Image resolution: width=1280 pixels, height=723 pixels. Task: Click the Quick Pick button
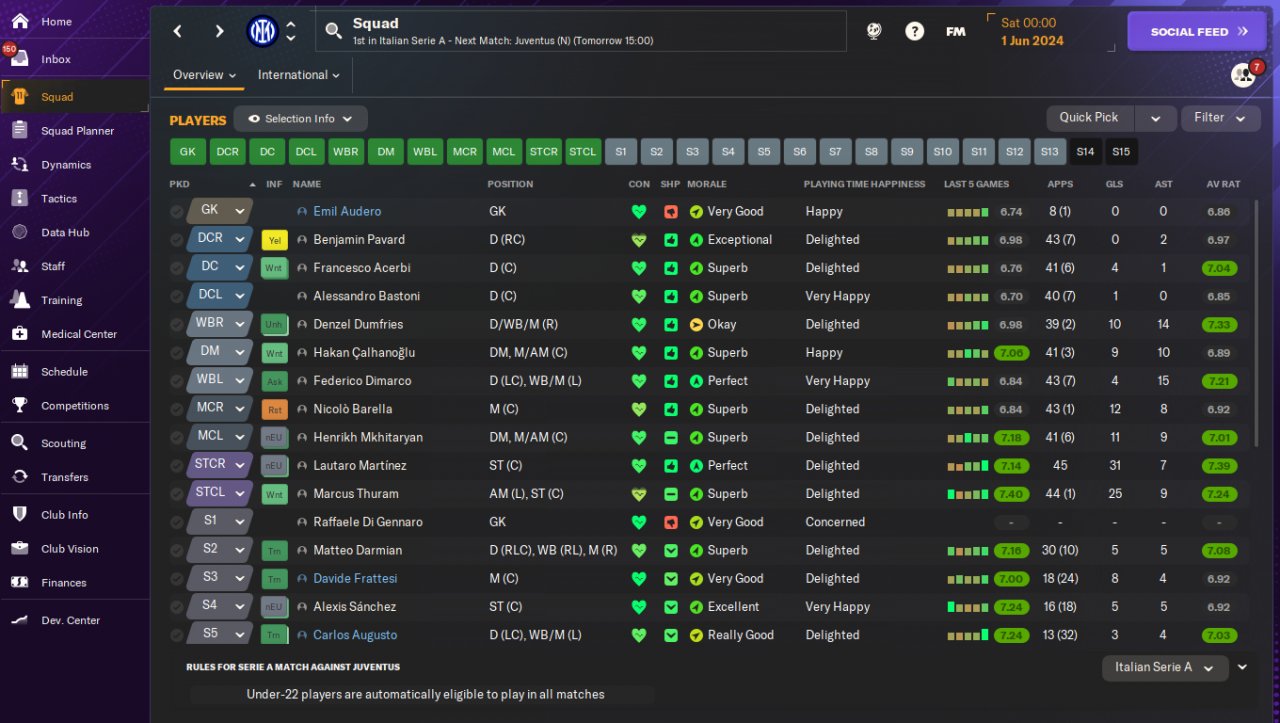(x=1090, y=118)
